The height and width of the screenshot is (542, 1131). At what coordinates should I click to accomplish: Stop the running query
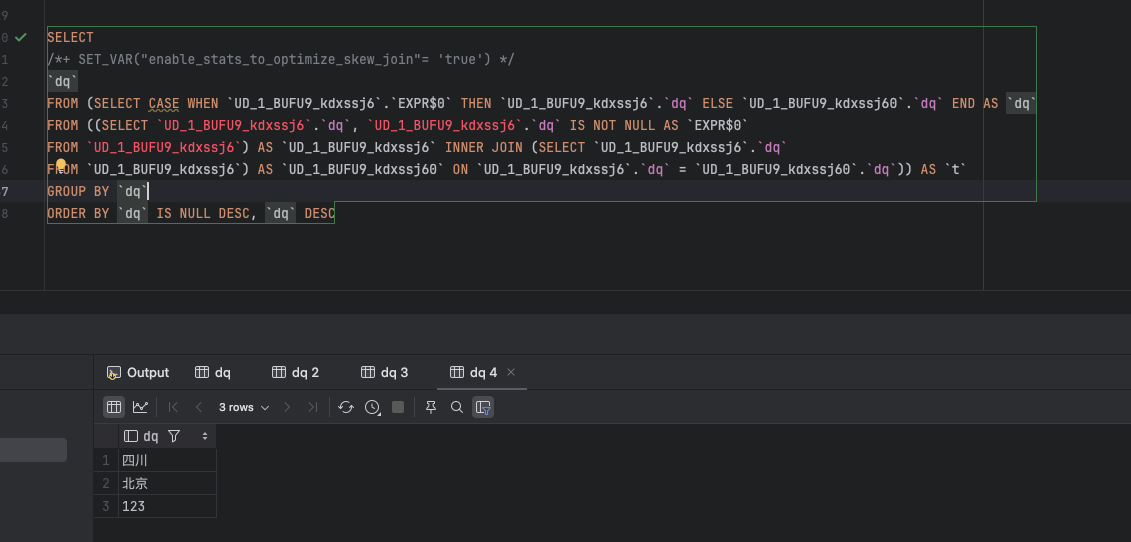coord(397,407)
